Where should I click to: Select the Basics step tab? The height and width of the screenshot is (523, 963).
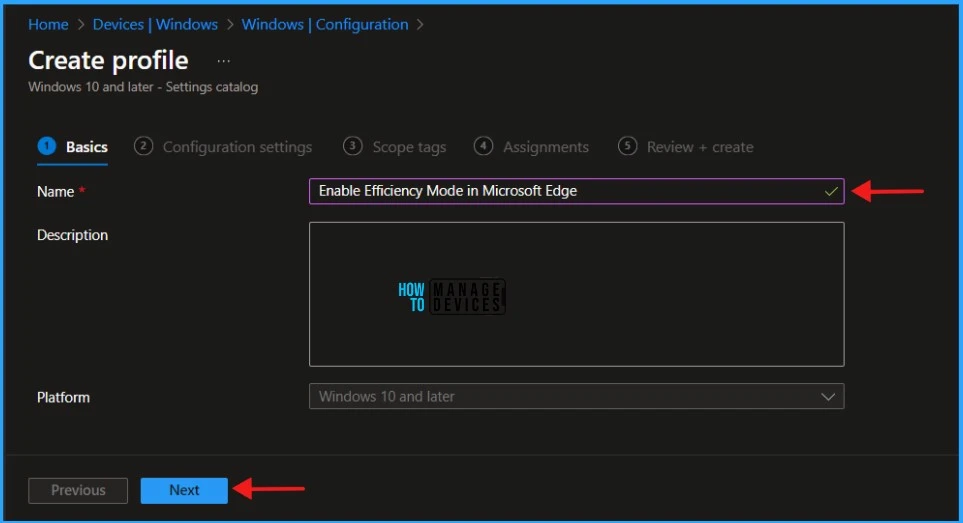point(72,147)
